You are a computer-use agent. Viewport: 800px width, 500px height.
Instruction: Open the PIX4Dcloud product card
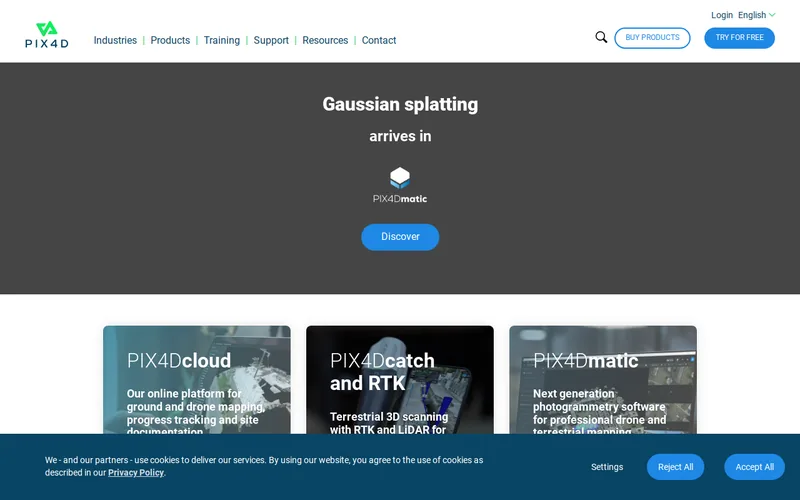click(x=197, y=380)
